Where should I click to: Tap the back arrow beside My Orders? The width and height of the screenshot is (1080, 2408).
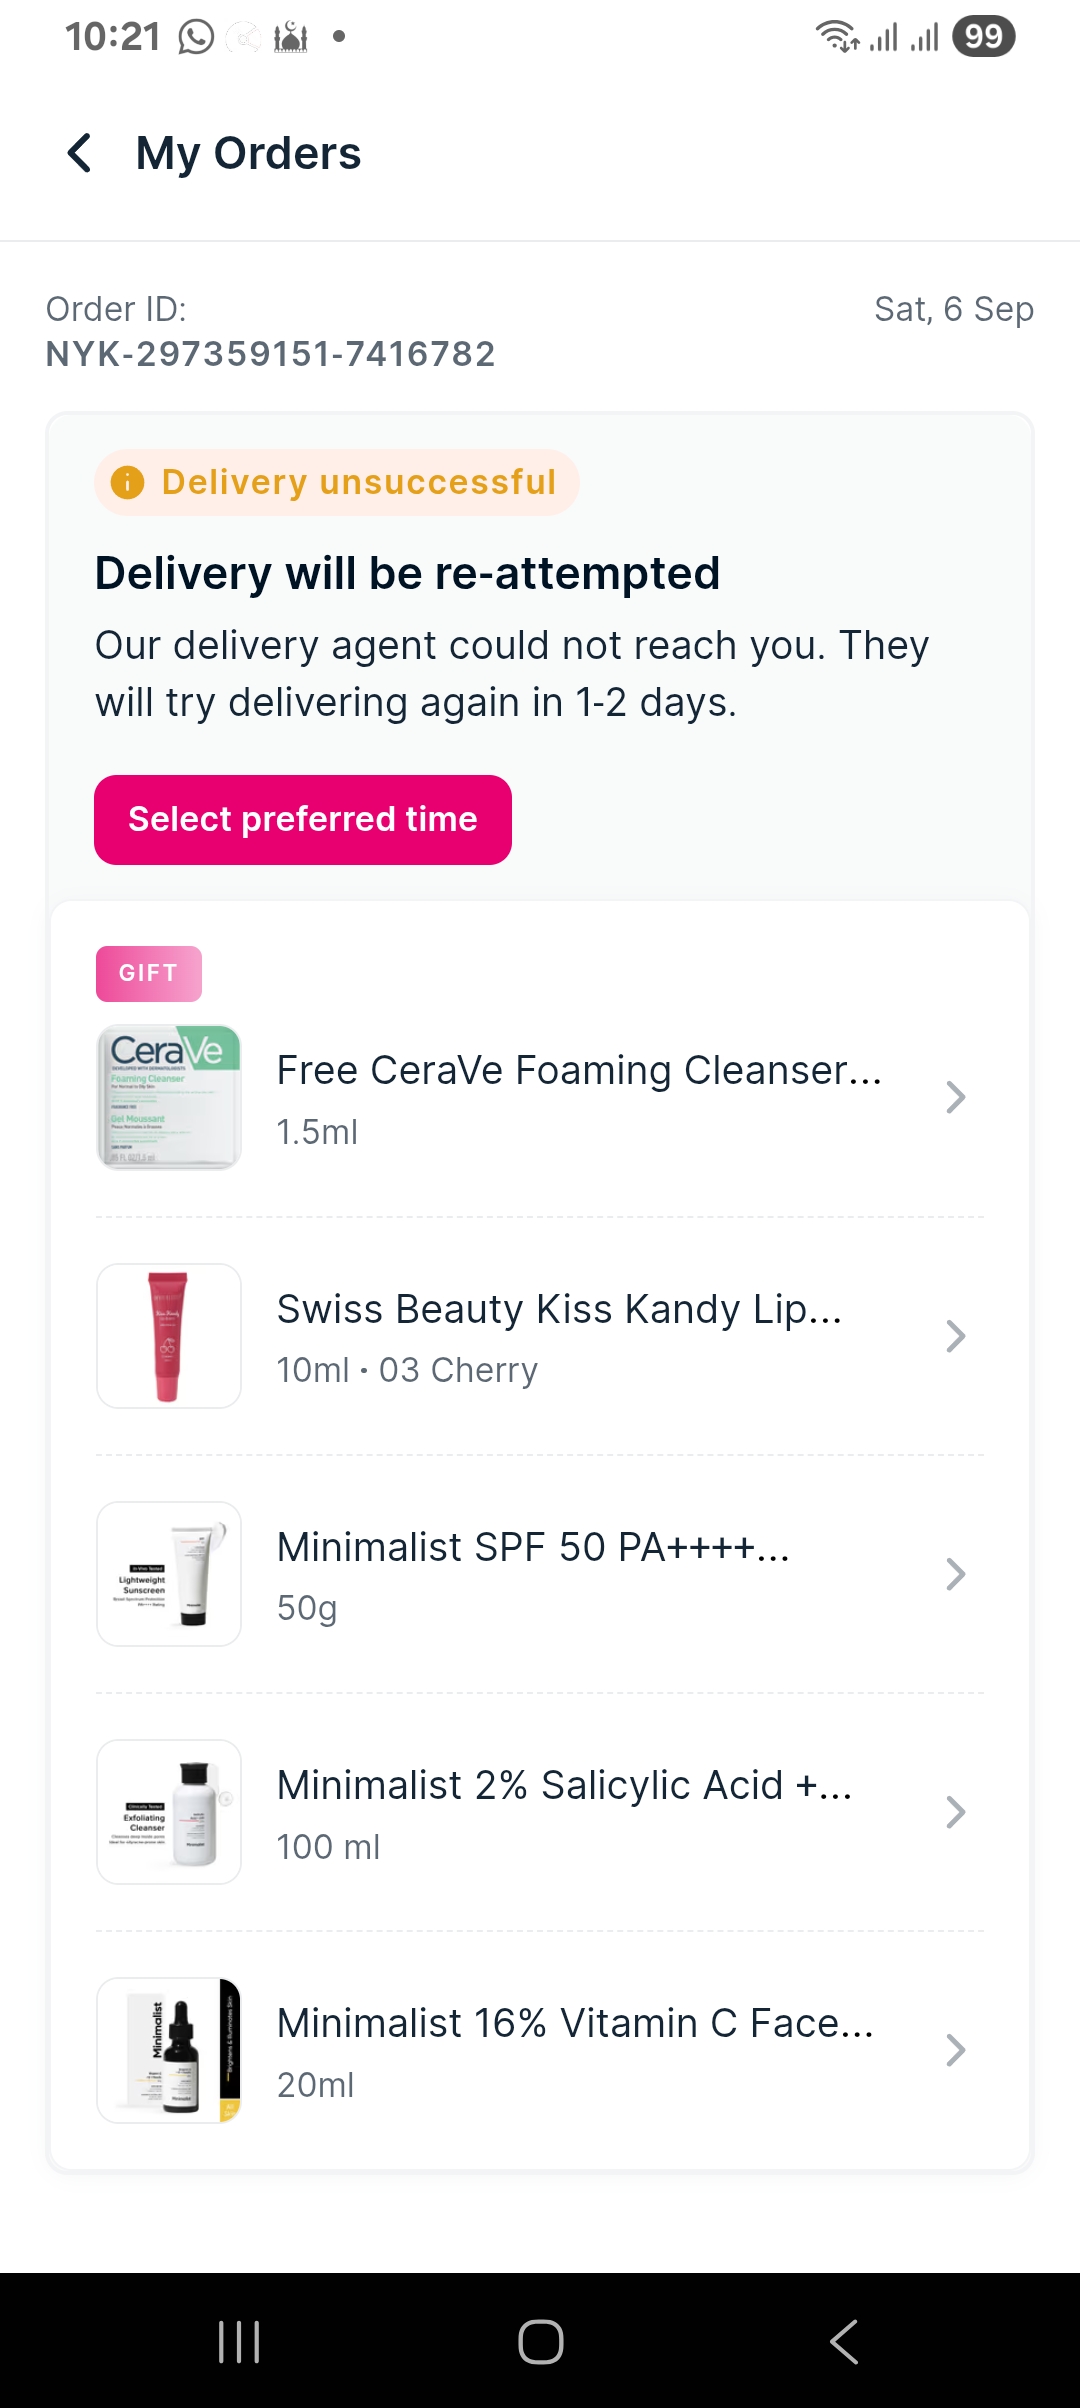point(80,153)
